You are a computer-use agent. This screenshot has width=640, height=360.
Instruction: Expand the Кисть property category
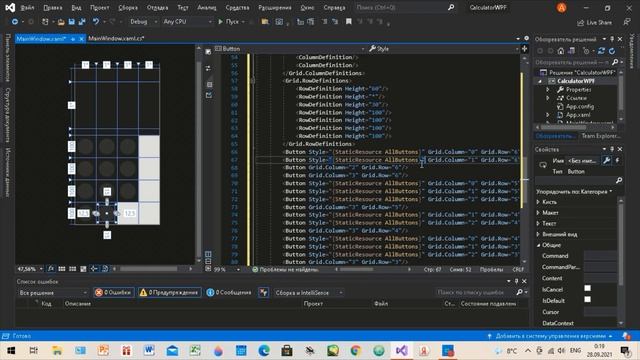point(538,202)
